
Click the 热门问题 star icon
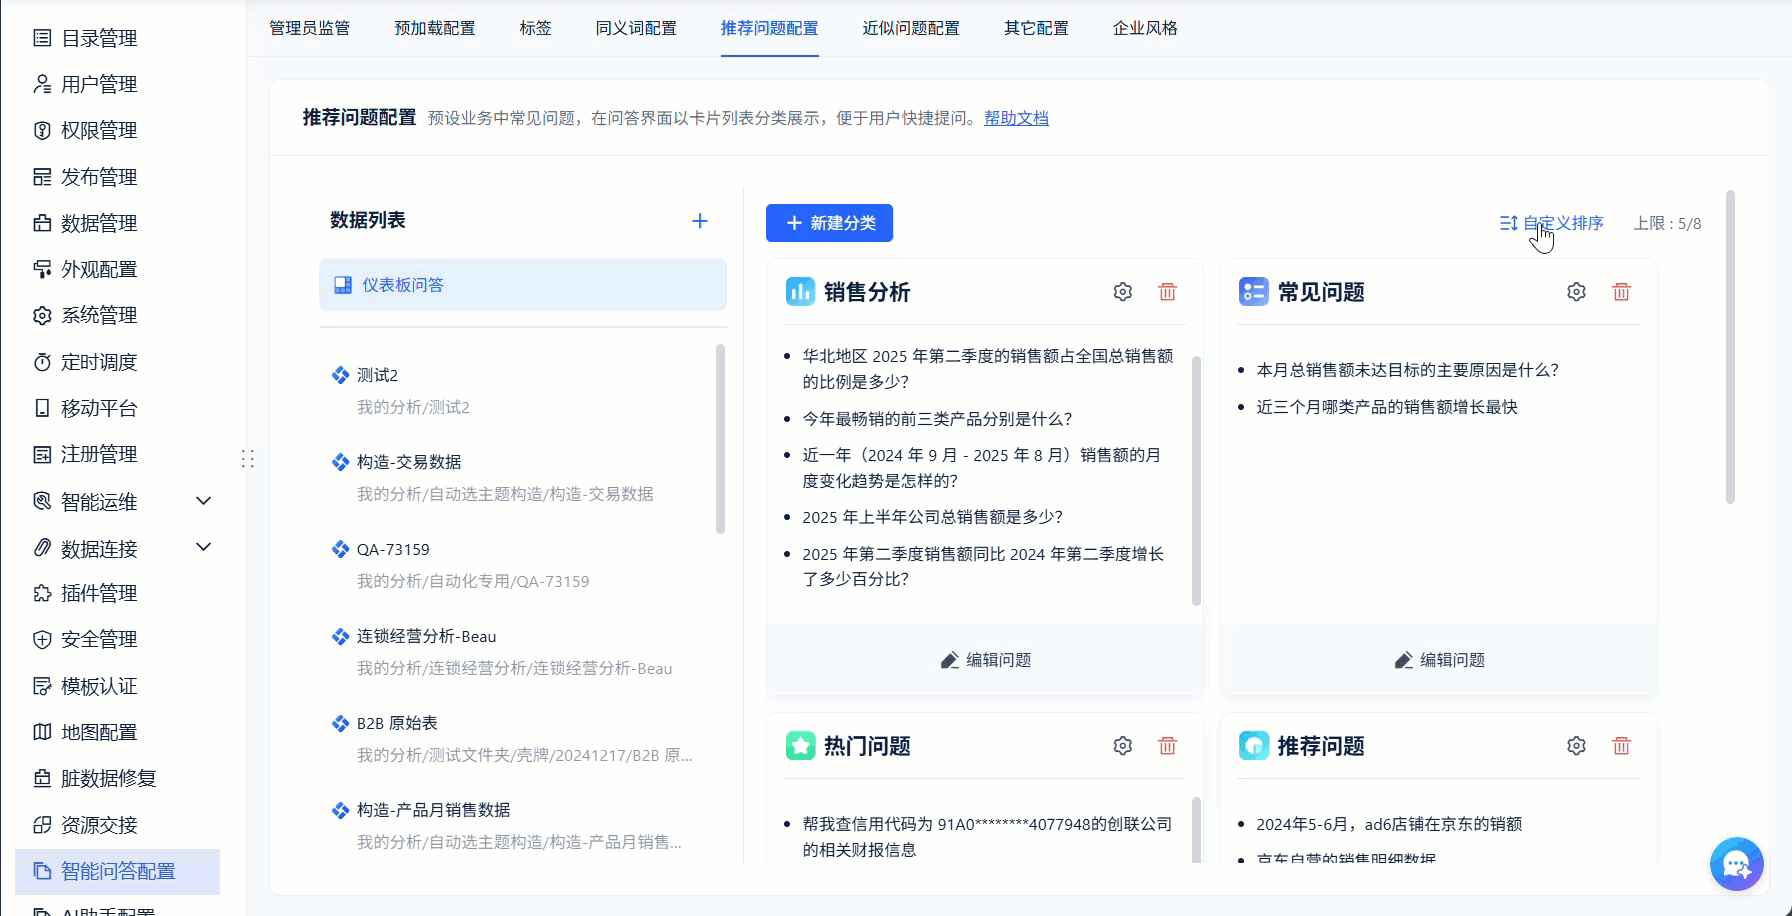(800, 746)
